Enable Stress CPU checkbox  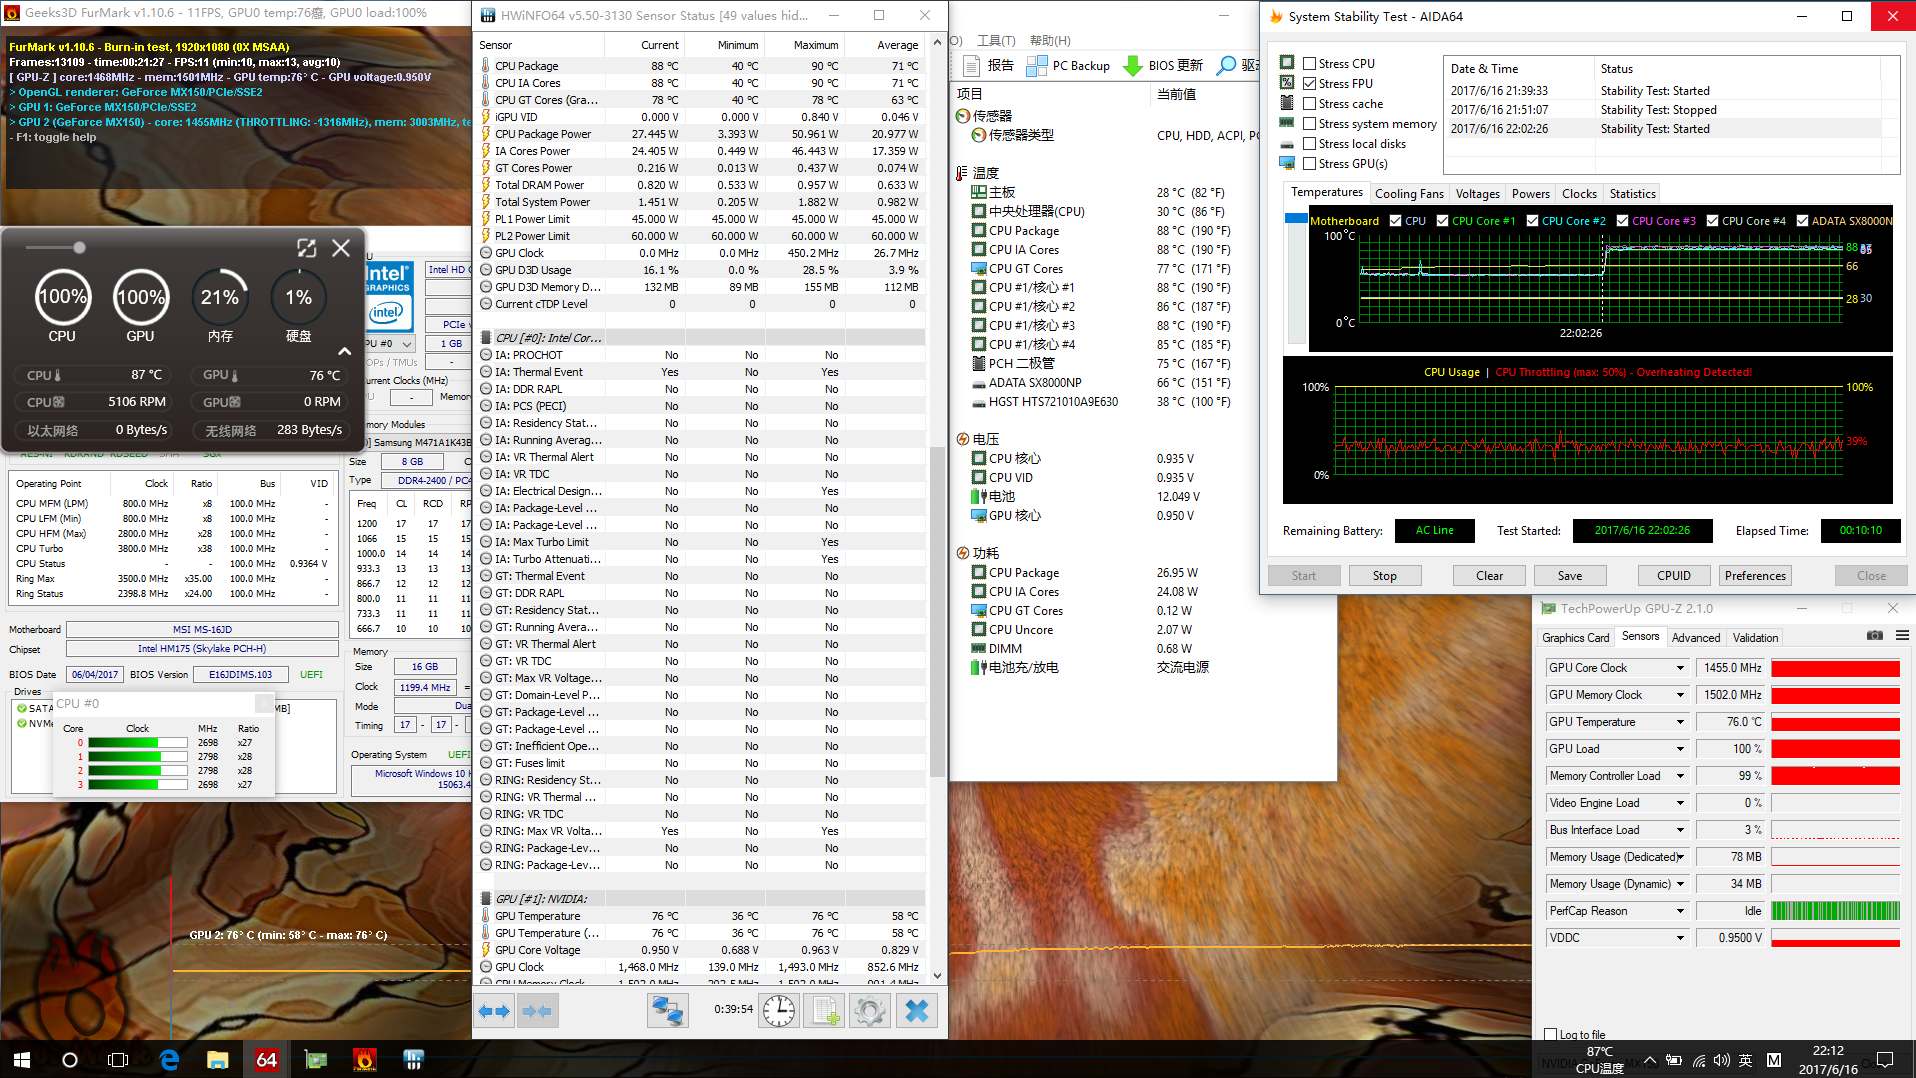[1309, 63]
